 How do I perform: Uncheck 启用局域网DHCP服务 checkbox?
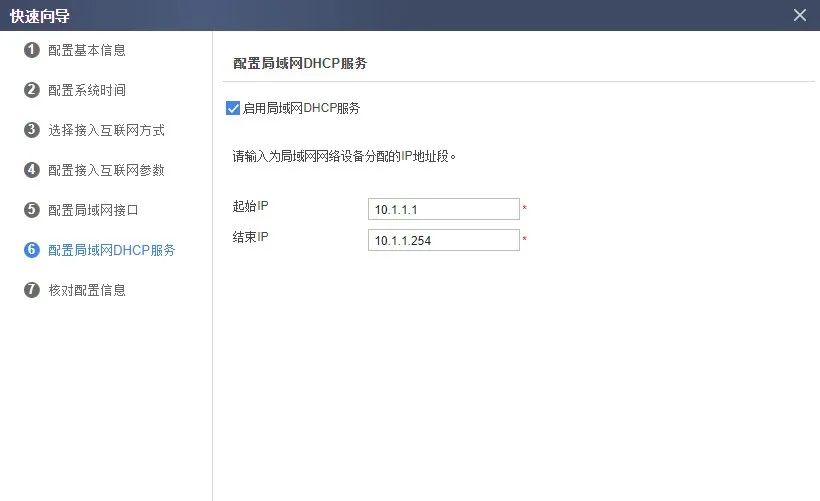click(x=233, y=108)
